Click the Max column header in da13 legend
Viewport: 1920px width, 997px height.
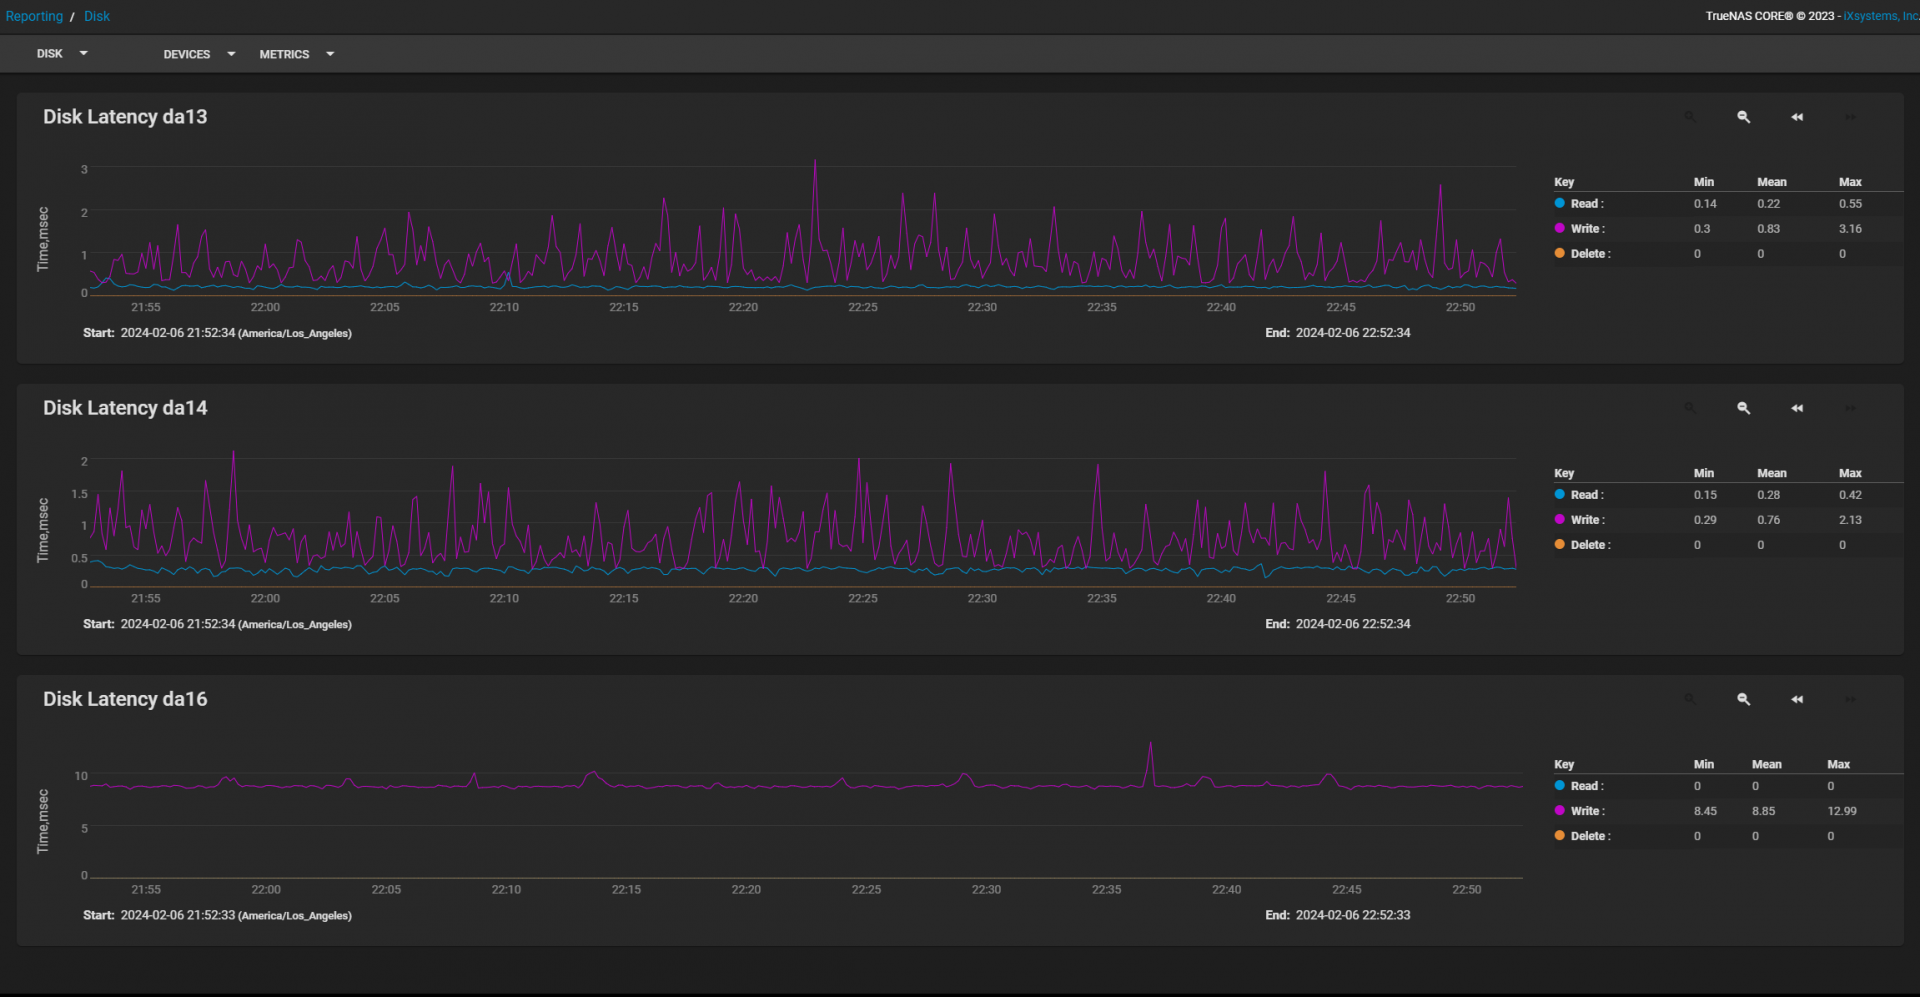pos(1850,182)
